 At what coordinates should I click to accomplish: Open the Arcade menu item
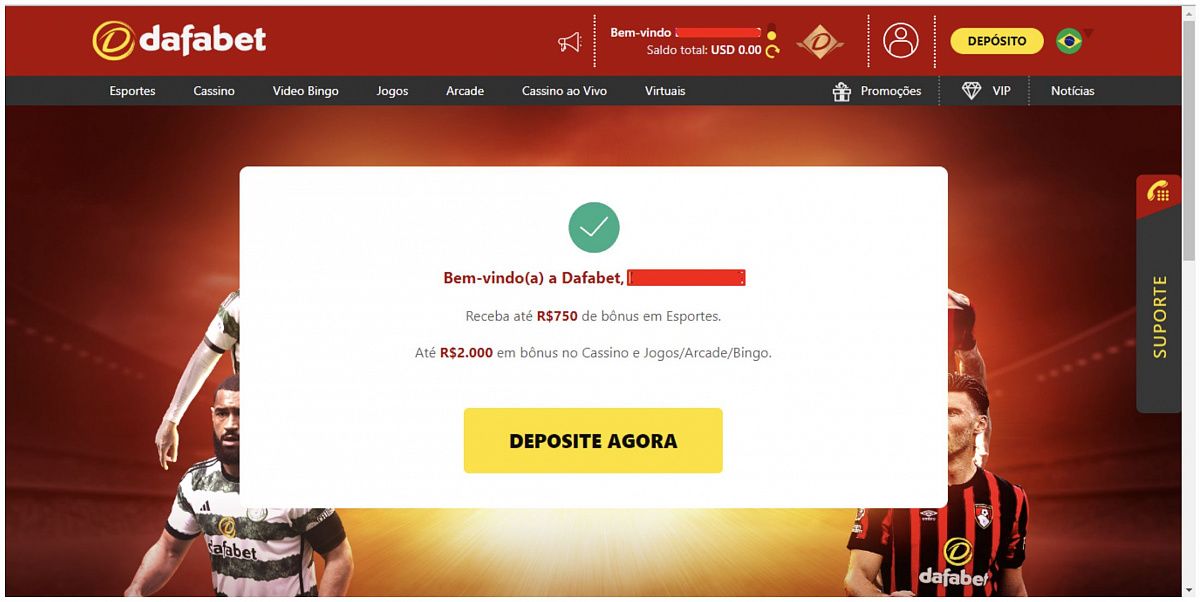(x=465, y=91)
